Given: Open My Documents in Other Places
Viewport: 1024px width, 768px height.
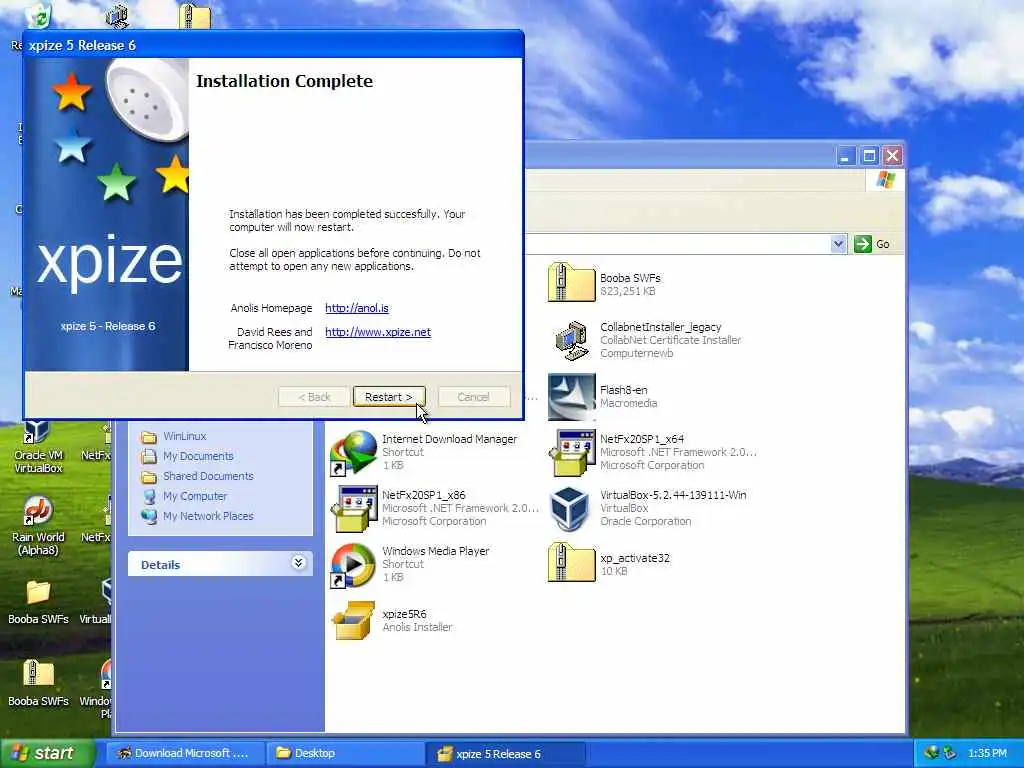Looking at the screenshot, I should click(198, 456).
